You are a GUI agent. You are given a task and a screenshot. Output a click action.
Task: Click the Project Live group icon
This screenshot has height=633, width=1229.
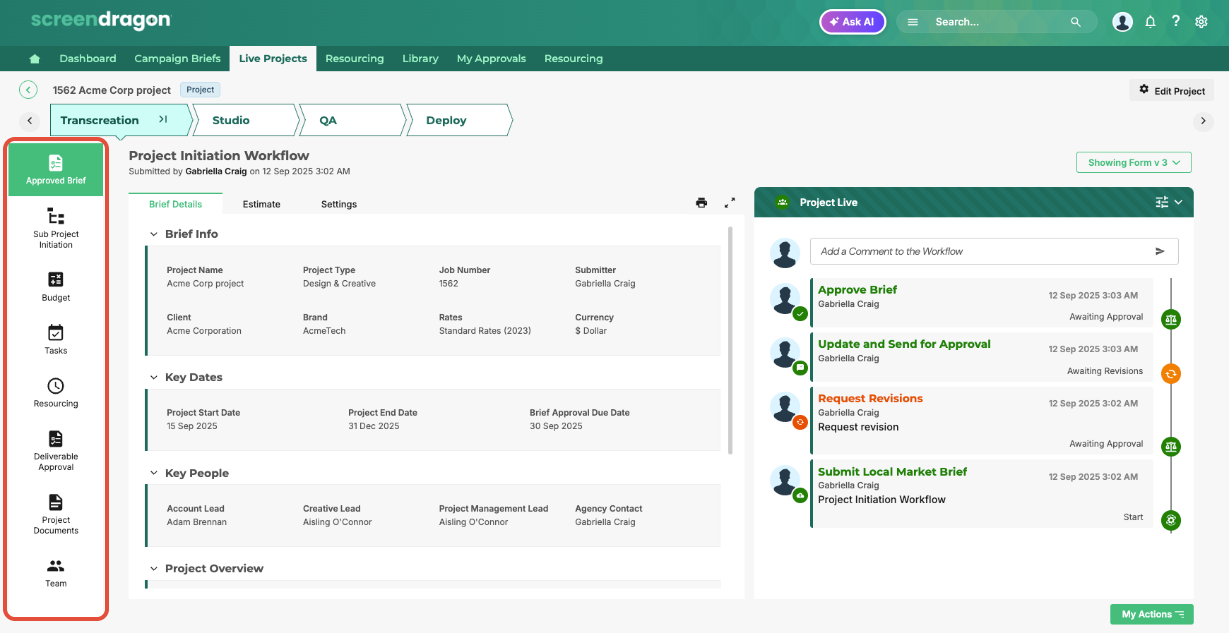click(783, 202)
